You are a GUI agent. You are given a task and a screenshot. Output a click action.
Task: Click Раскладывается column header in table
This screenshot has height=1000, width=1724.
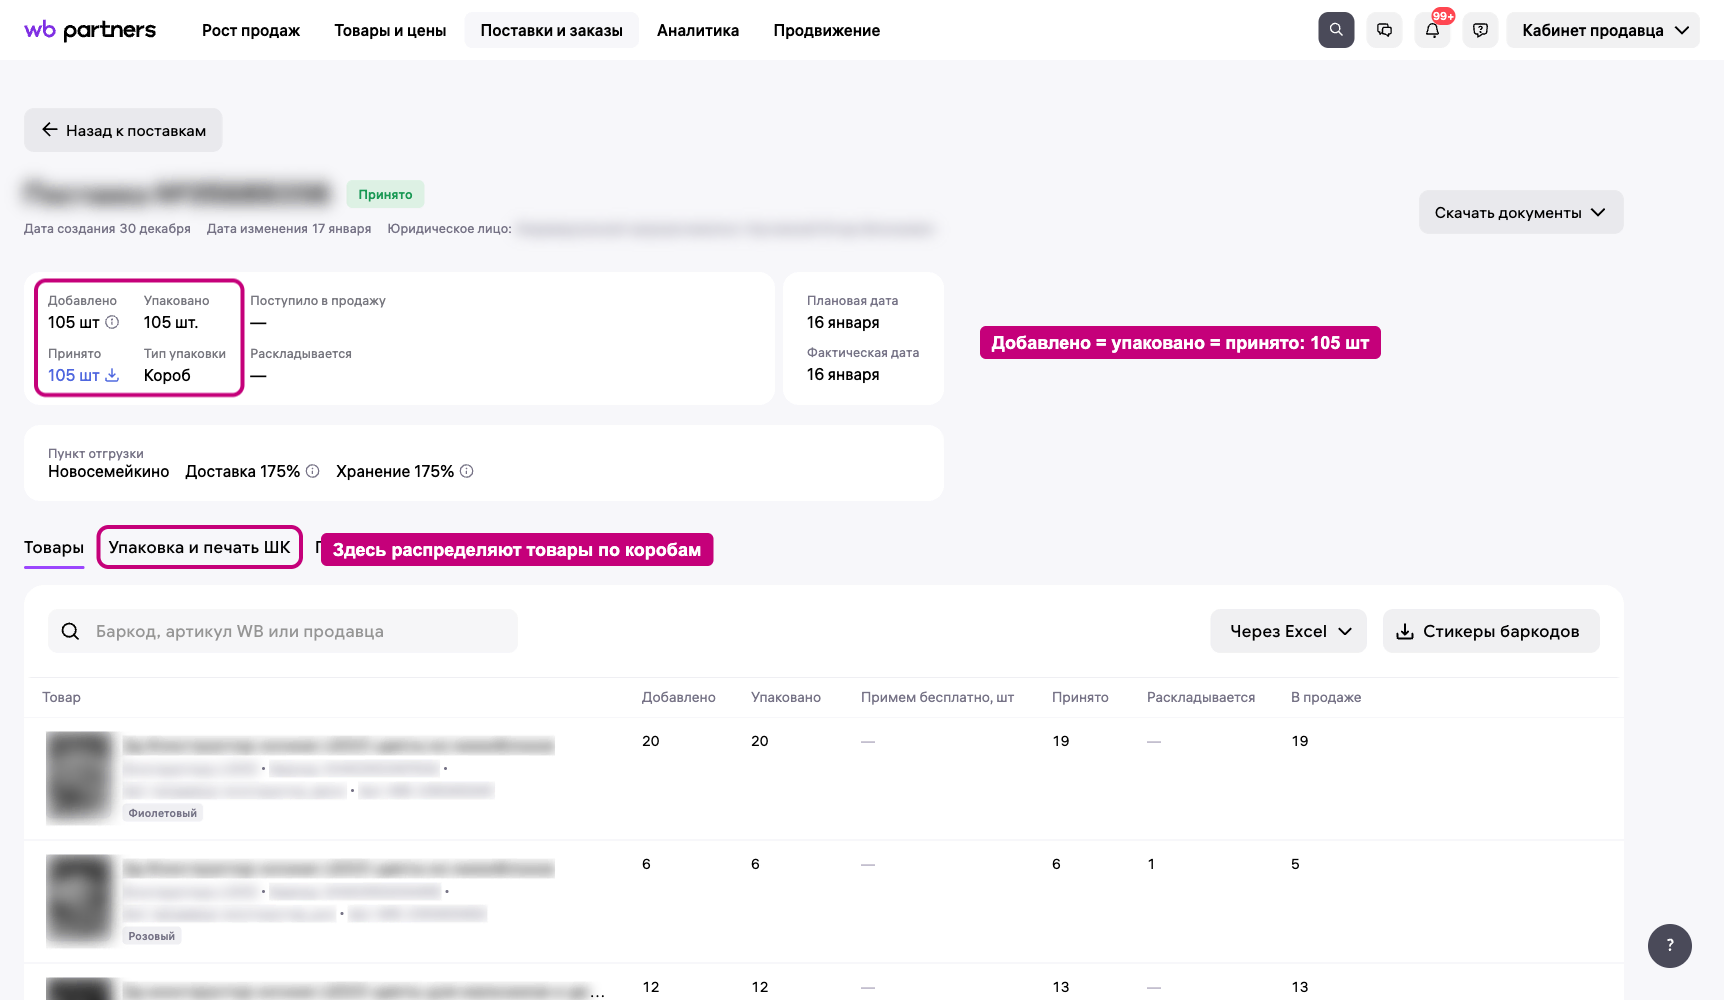click(1201, 697)
